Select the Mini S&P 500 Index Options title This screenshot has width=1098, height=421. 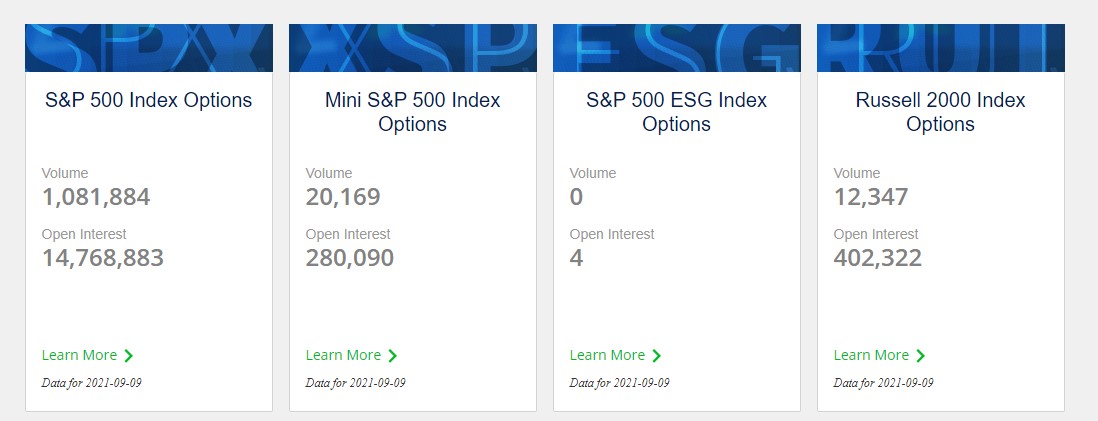coord(412,112)
